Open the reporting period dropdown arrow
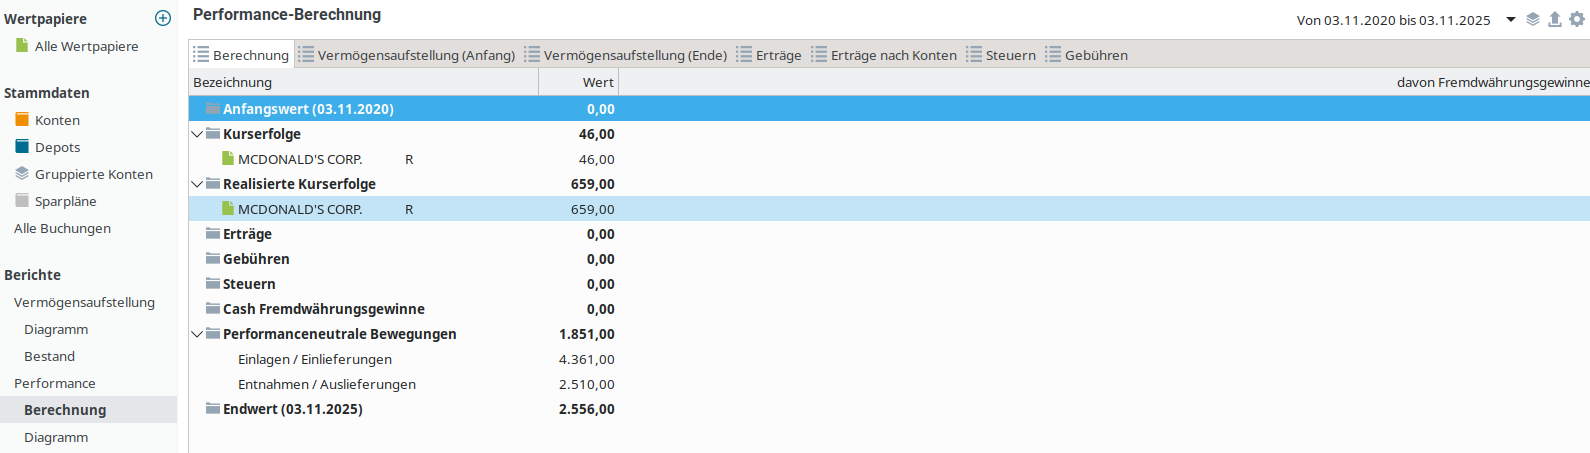The image size is (1590, 453). (x=1511, y=19)
